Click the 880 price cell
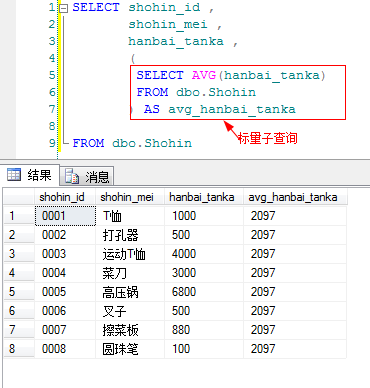This screenshot has width=370, height=388. point(204,330)
